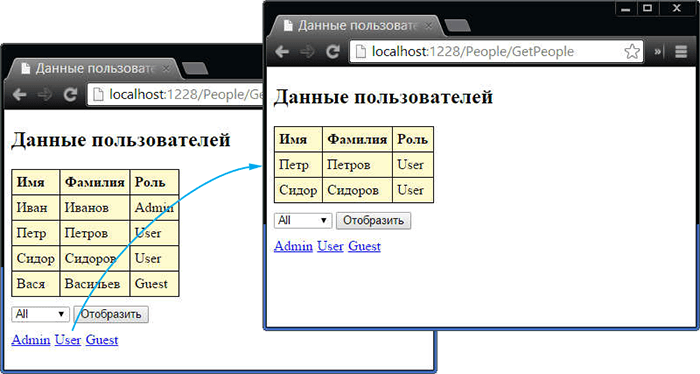Click the back arrow in the front browser
The width and height of the screenshot is (700, 374).
click(x=282, y=52)
